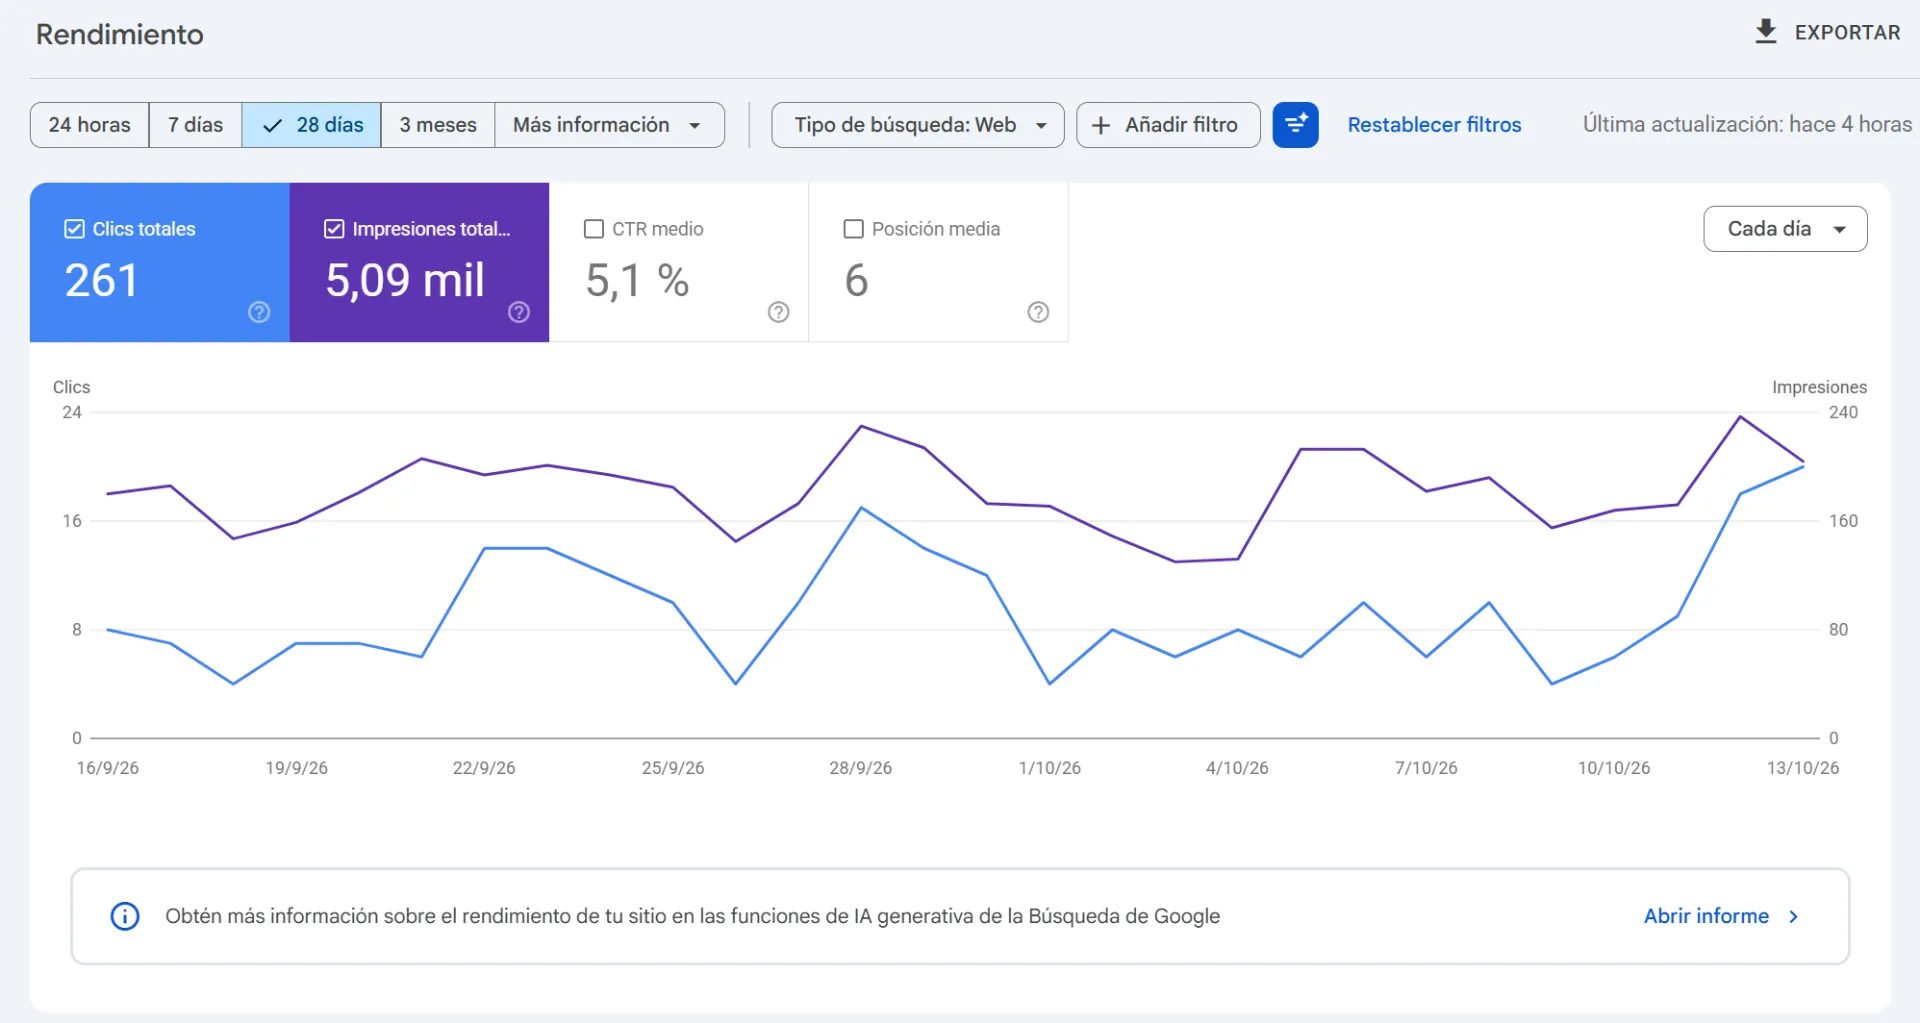1920x1023 pixels.
Task: Click the 28/9/26 date label on chart
Action: [x=860, y=768]
